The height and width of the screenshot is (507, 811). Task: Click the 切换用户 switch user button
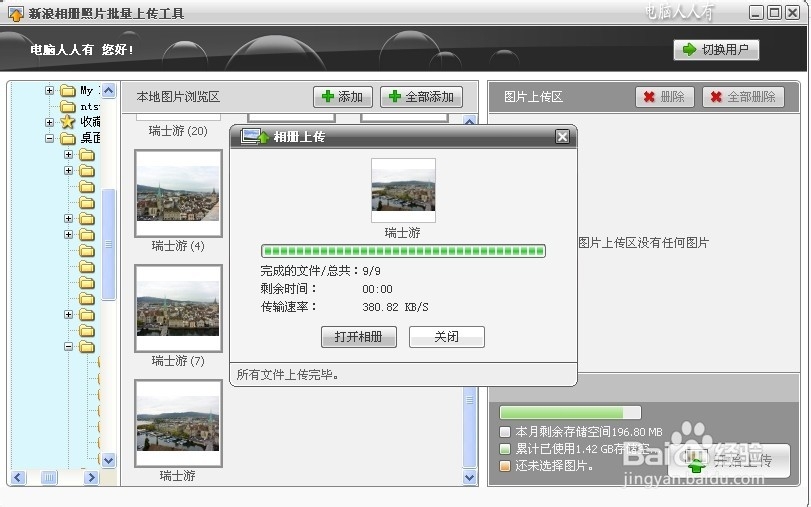(x=716, y=50)
